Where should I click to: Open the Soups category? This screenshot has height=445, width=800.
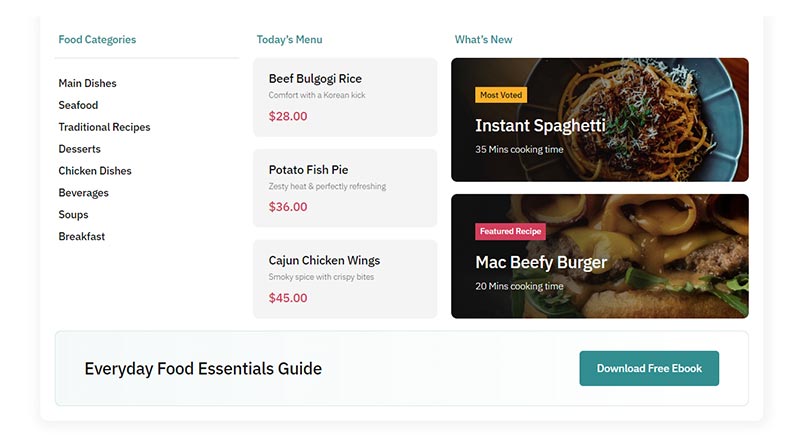[x=73, y=215]
